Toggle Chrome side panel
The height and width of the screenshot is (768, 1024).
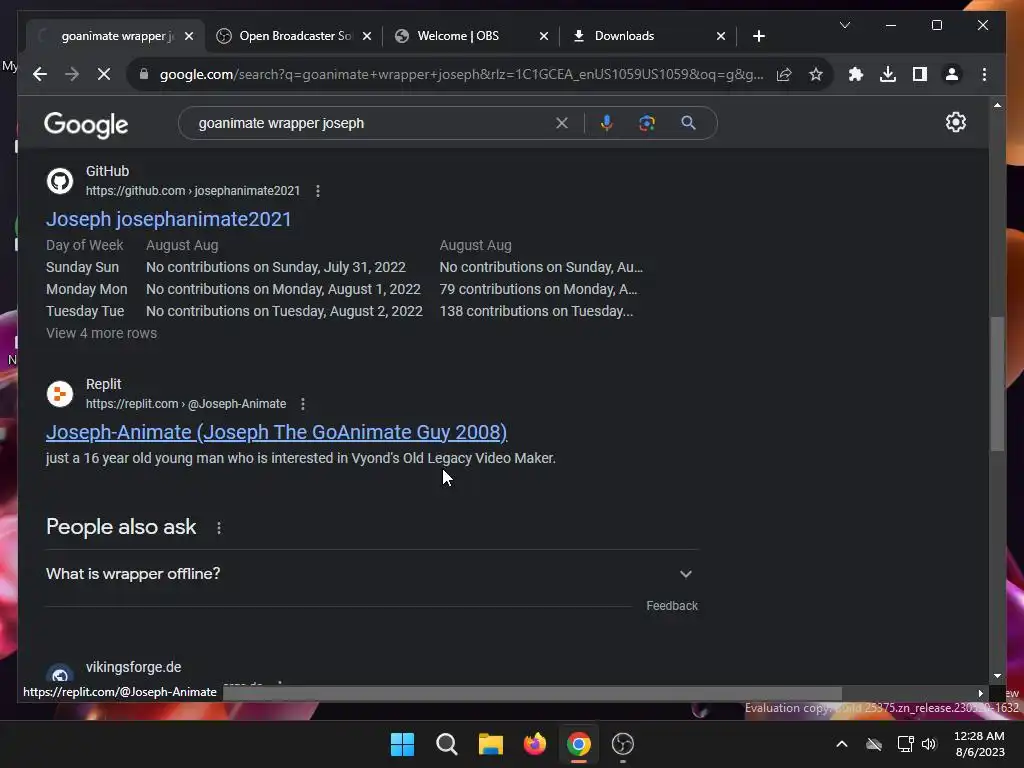(920, 74)
